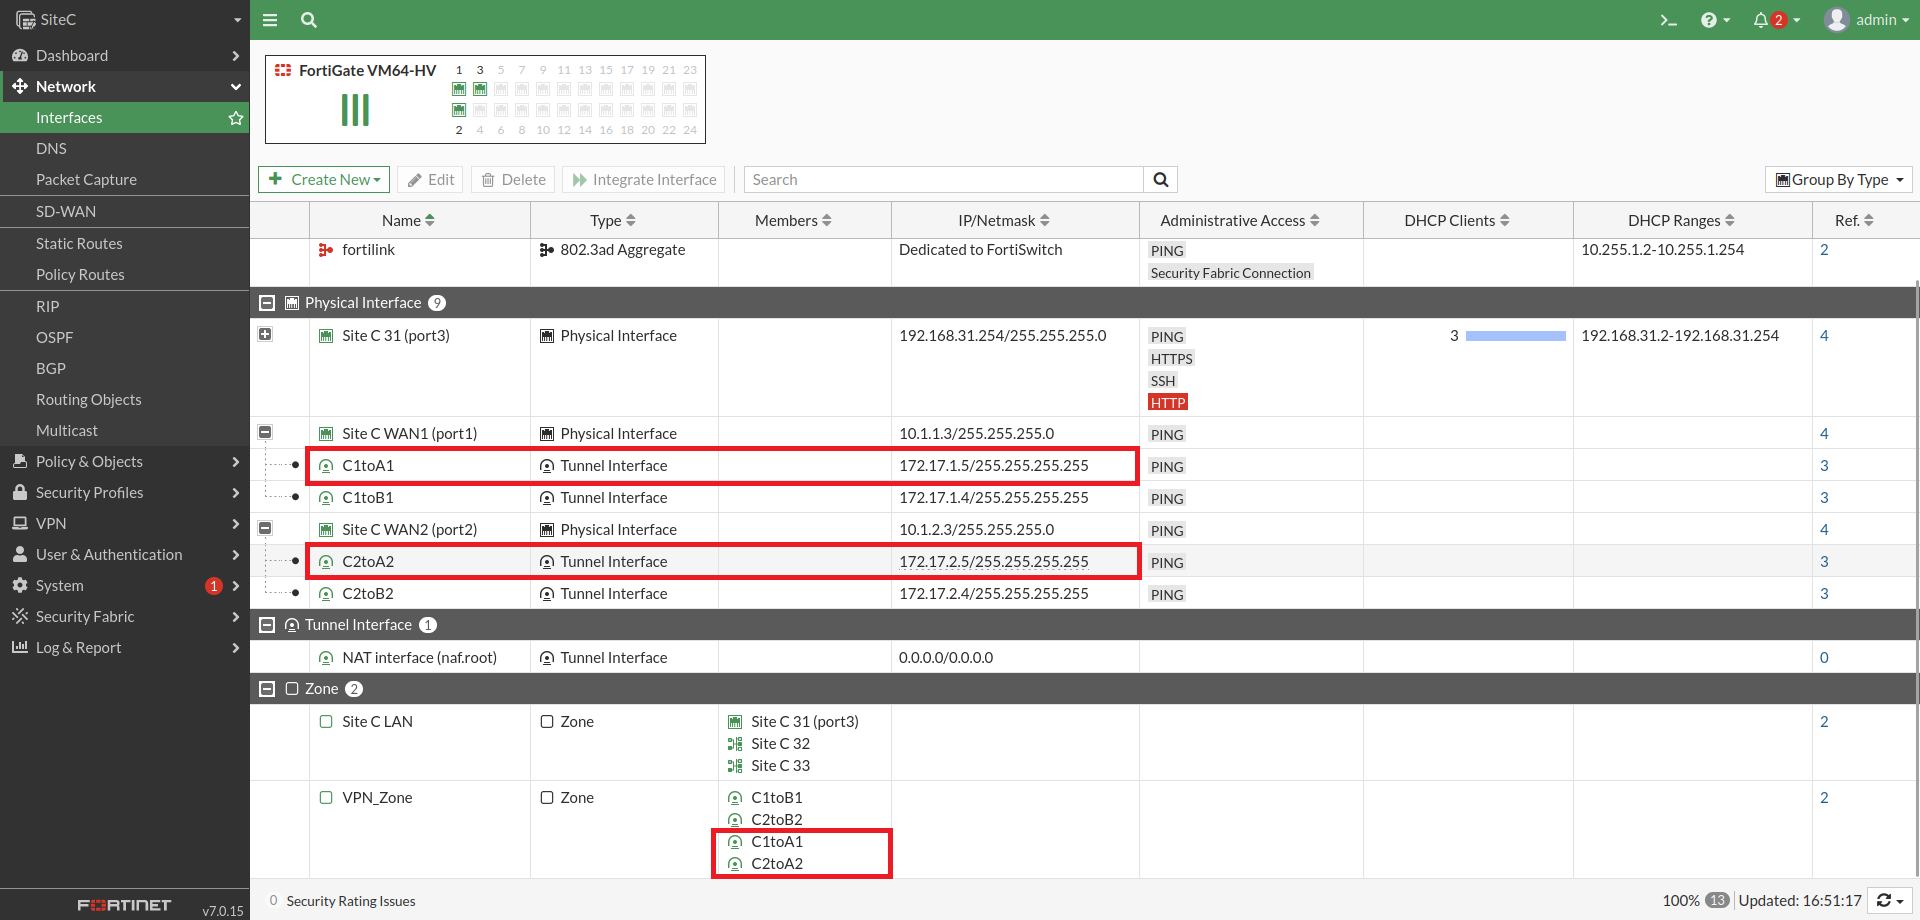The width and height of the screenshot is (1920, 920).
Task: Click IP 172.17.1.4/255.255.255.255
Action: tap(994, 498)
